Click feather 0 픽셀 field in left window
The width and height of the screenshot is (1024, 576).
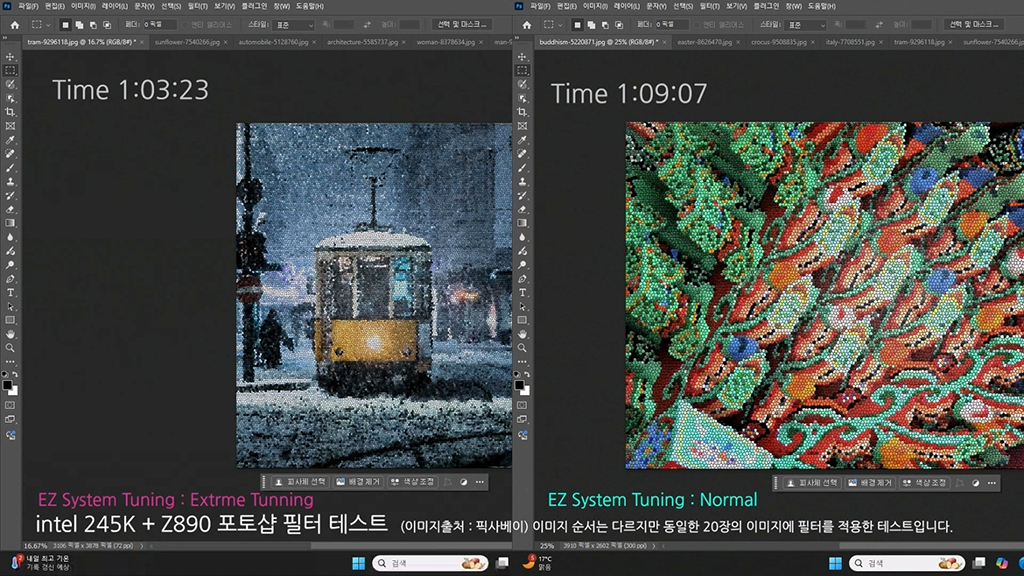pyautogui.click(x=159, y=25)
